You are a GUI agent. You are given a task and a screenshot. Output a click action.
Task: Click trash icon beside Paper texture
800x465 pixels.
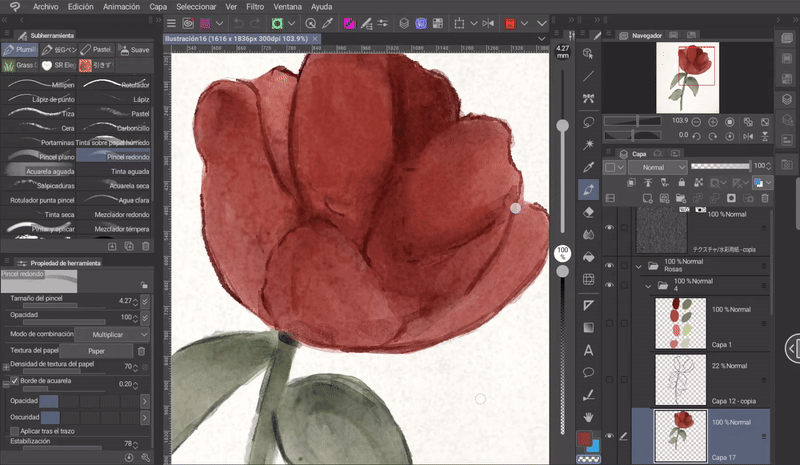click(x=141, y=351)
